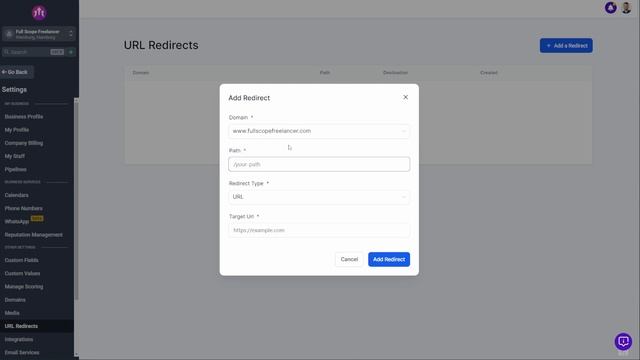Go Back from Settings
Viewport: 640px width, 360px height.
tap(16, 72)
